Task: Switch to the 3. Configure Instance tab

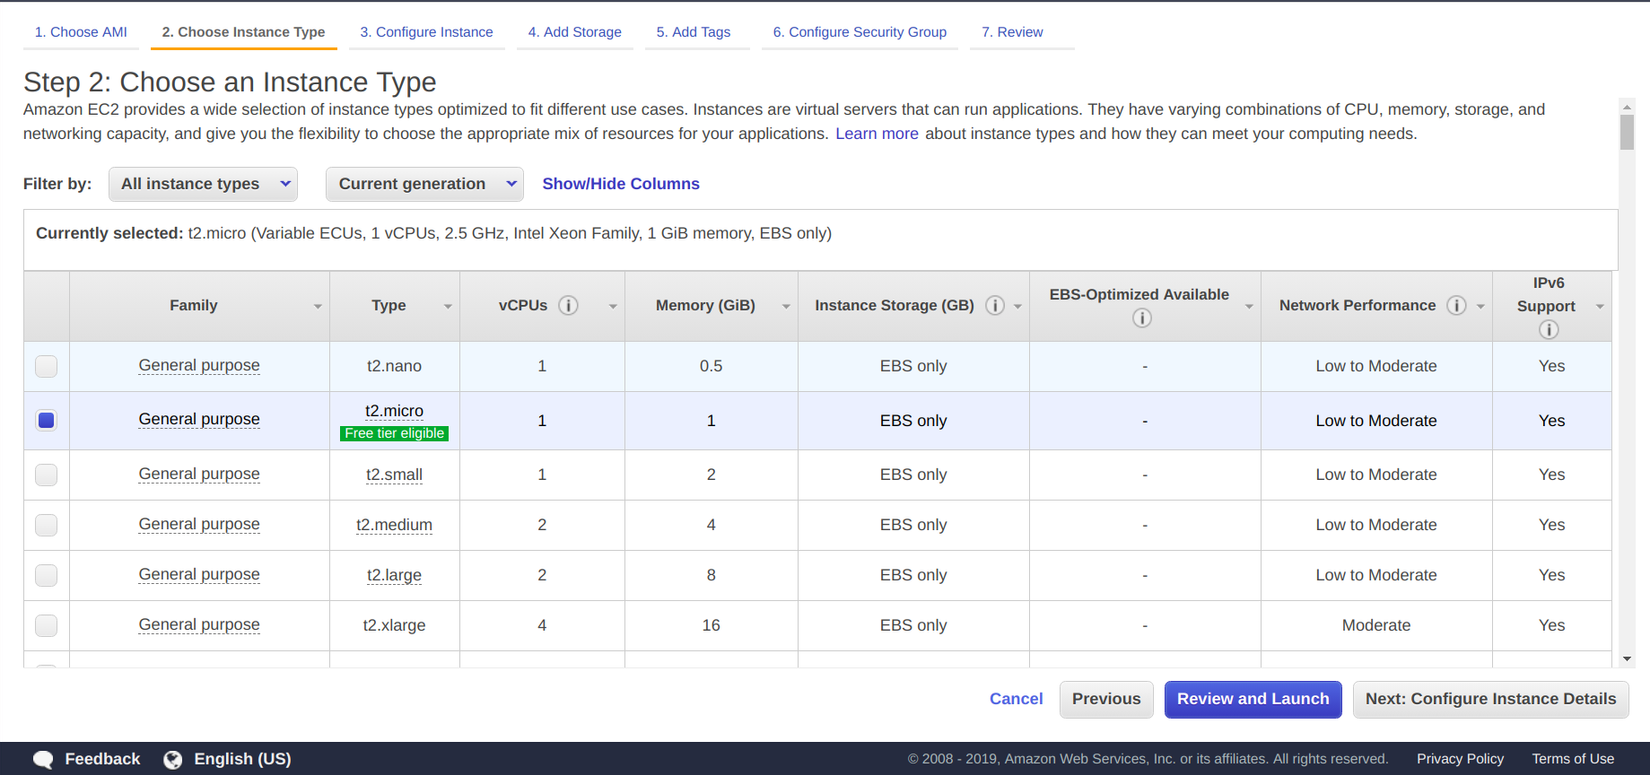Action: pyautogui.click(x=426, y=32)
